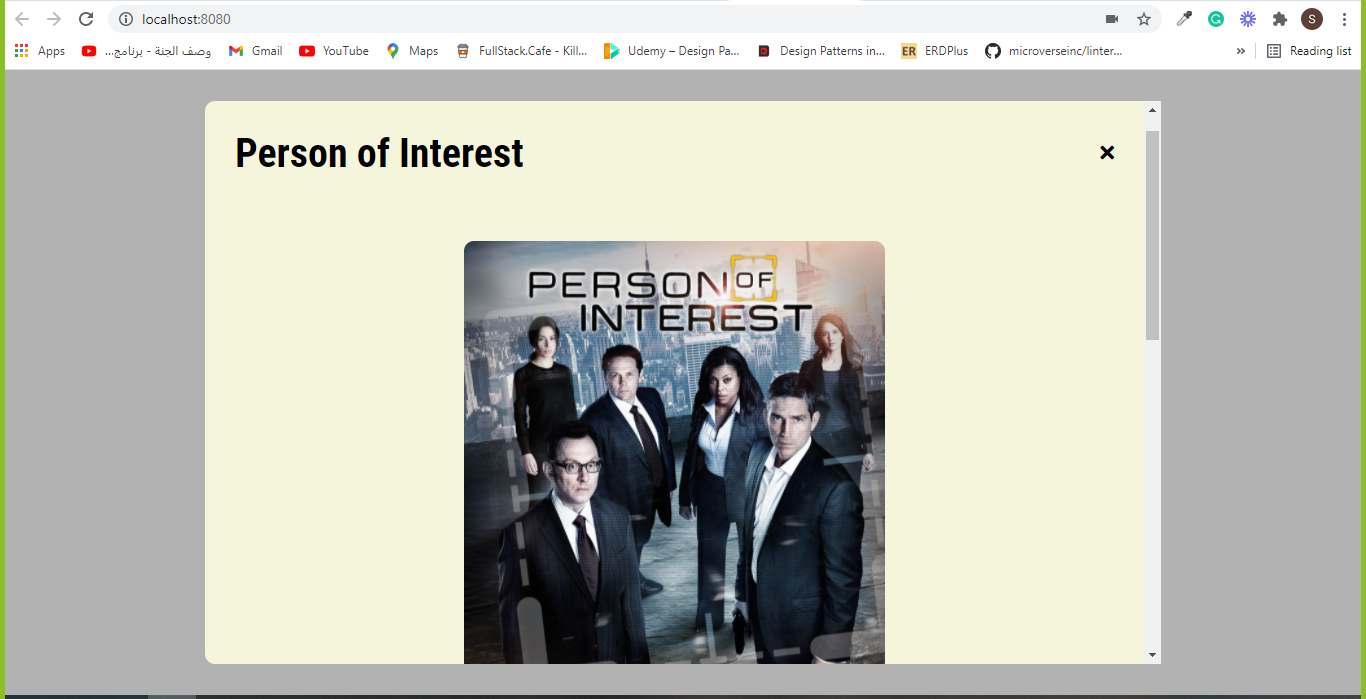Open the Chrome profile avatar S
1366x699 pixels.
point(1312,19)
